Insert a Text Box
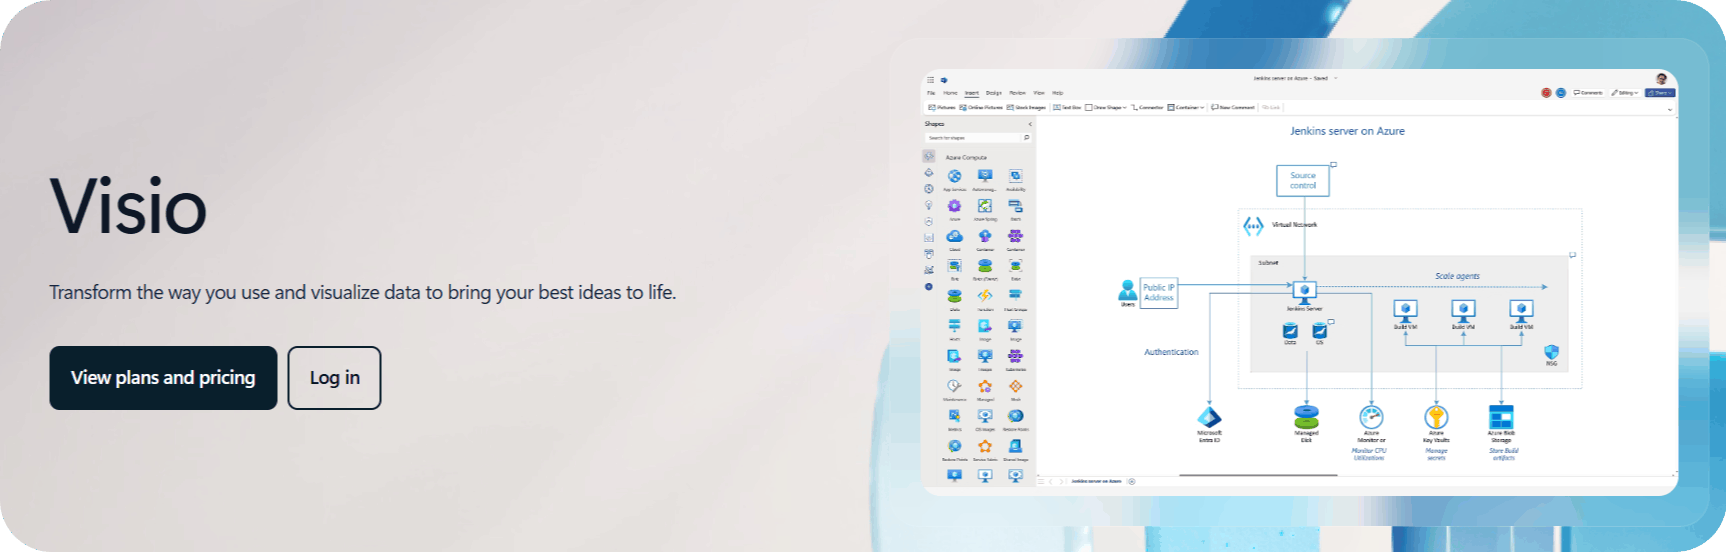 1067,107
